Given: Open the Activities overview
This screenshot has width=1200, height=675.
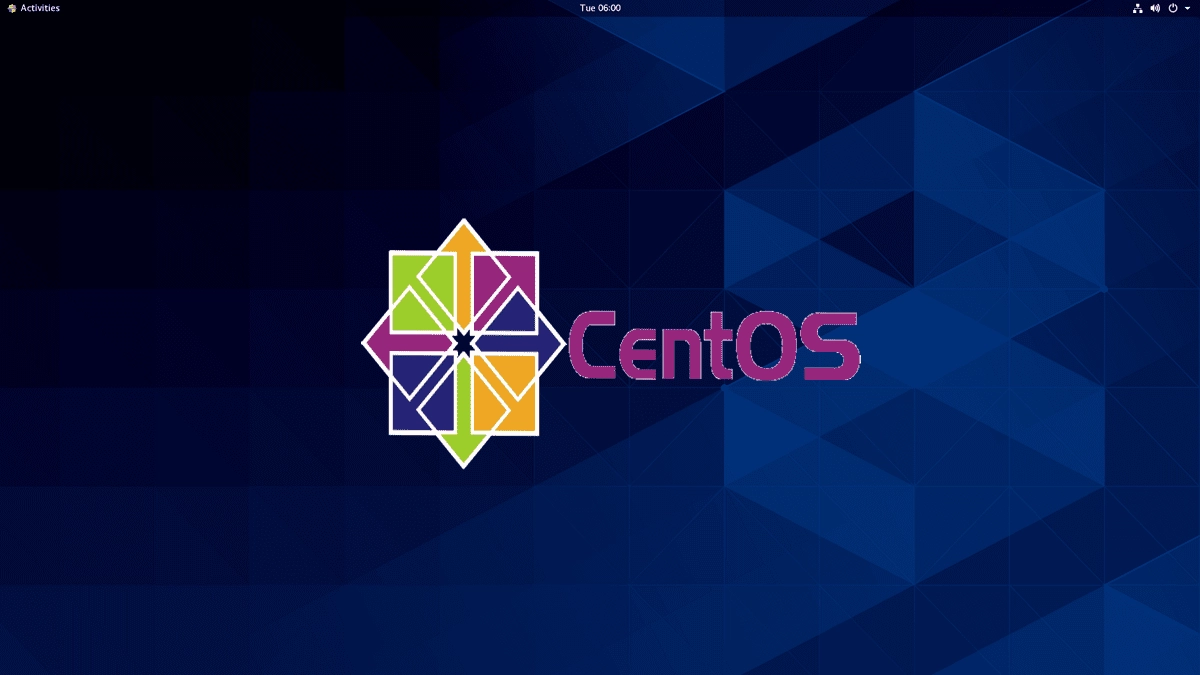Looking at the screenshot, I should point(39,8).
